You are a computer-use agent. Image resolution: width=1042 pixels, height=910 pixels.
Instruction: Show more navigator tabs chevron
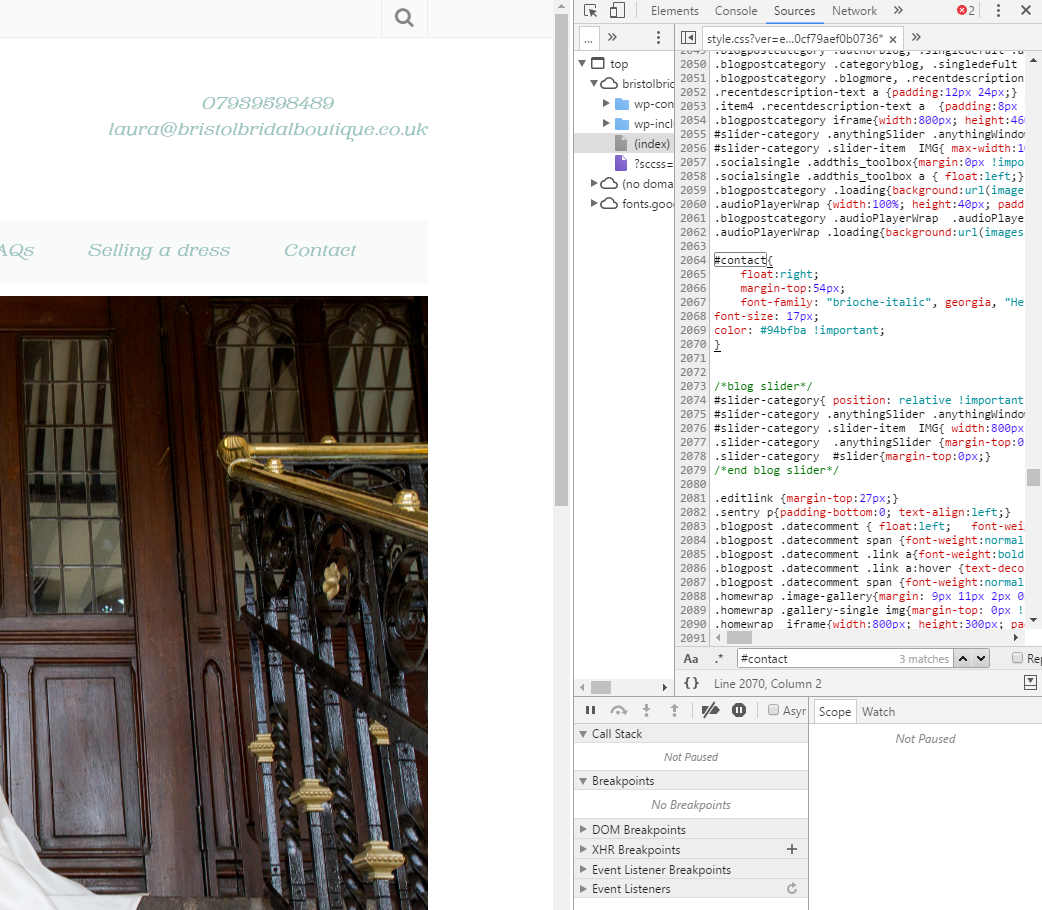coord(613,37)
